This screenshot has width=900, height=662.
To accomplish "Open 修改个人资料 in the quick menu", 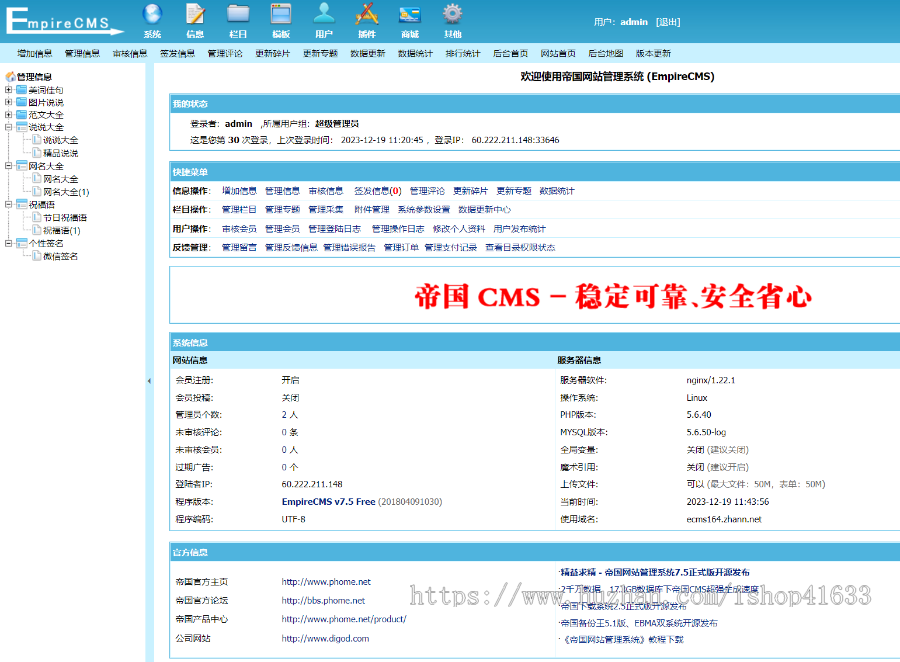I will pos(459,229).
